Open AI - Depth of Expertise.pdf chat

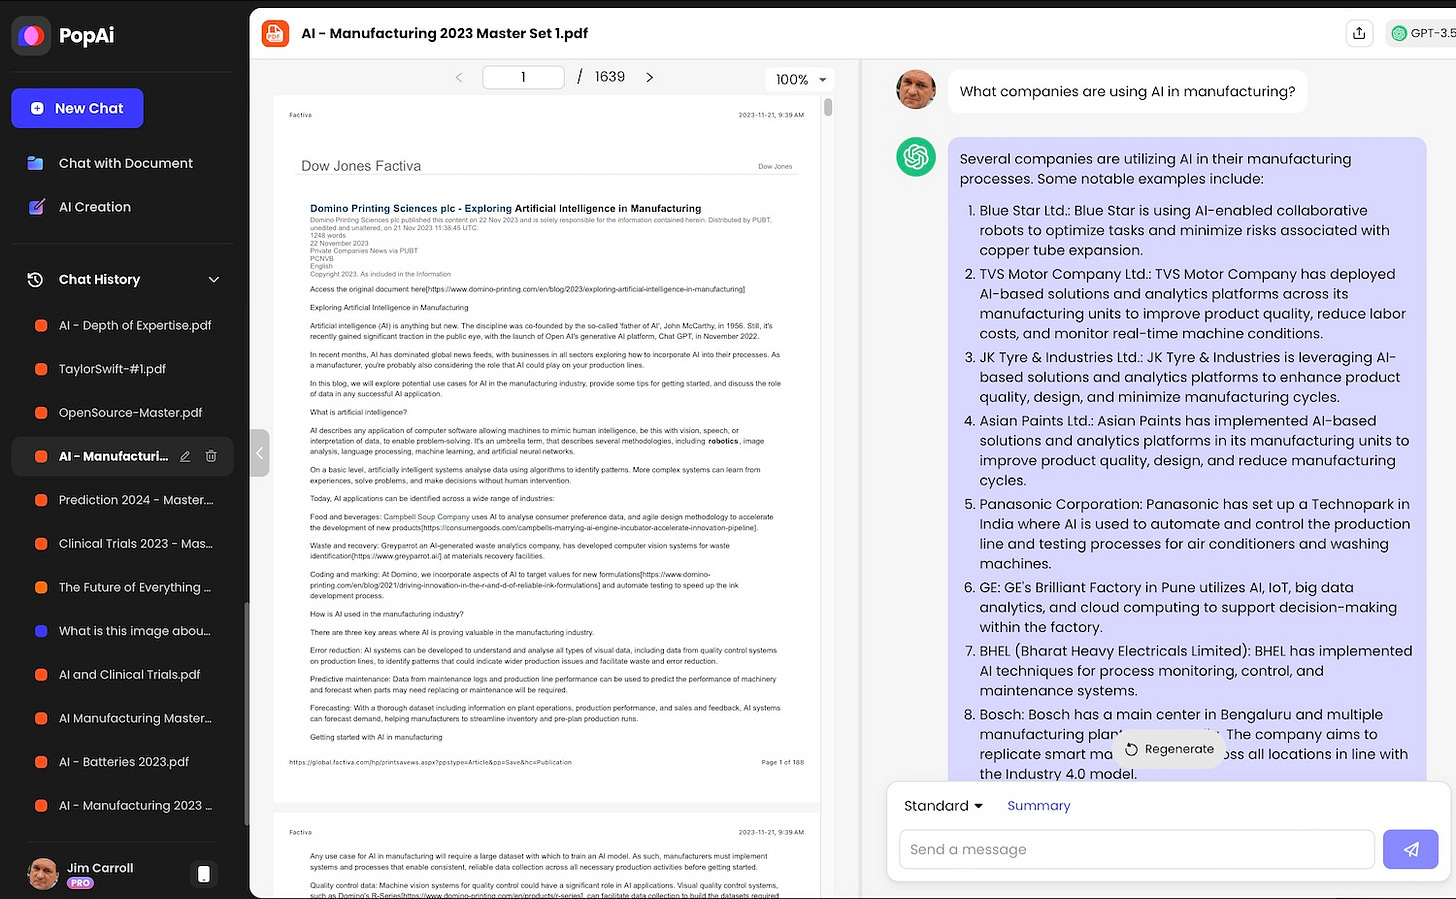[x=135, y=325]
